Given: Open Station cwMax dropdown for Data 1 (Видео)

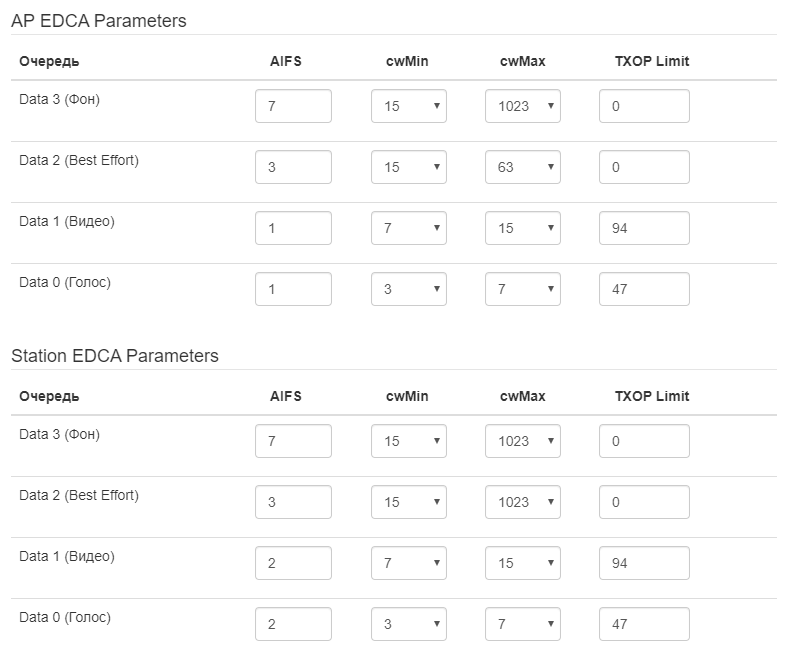Looking at the screenshot, I should click(x=522, y=563).
